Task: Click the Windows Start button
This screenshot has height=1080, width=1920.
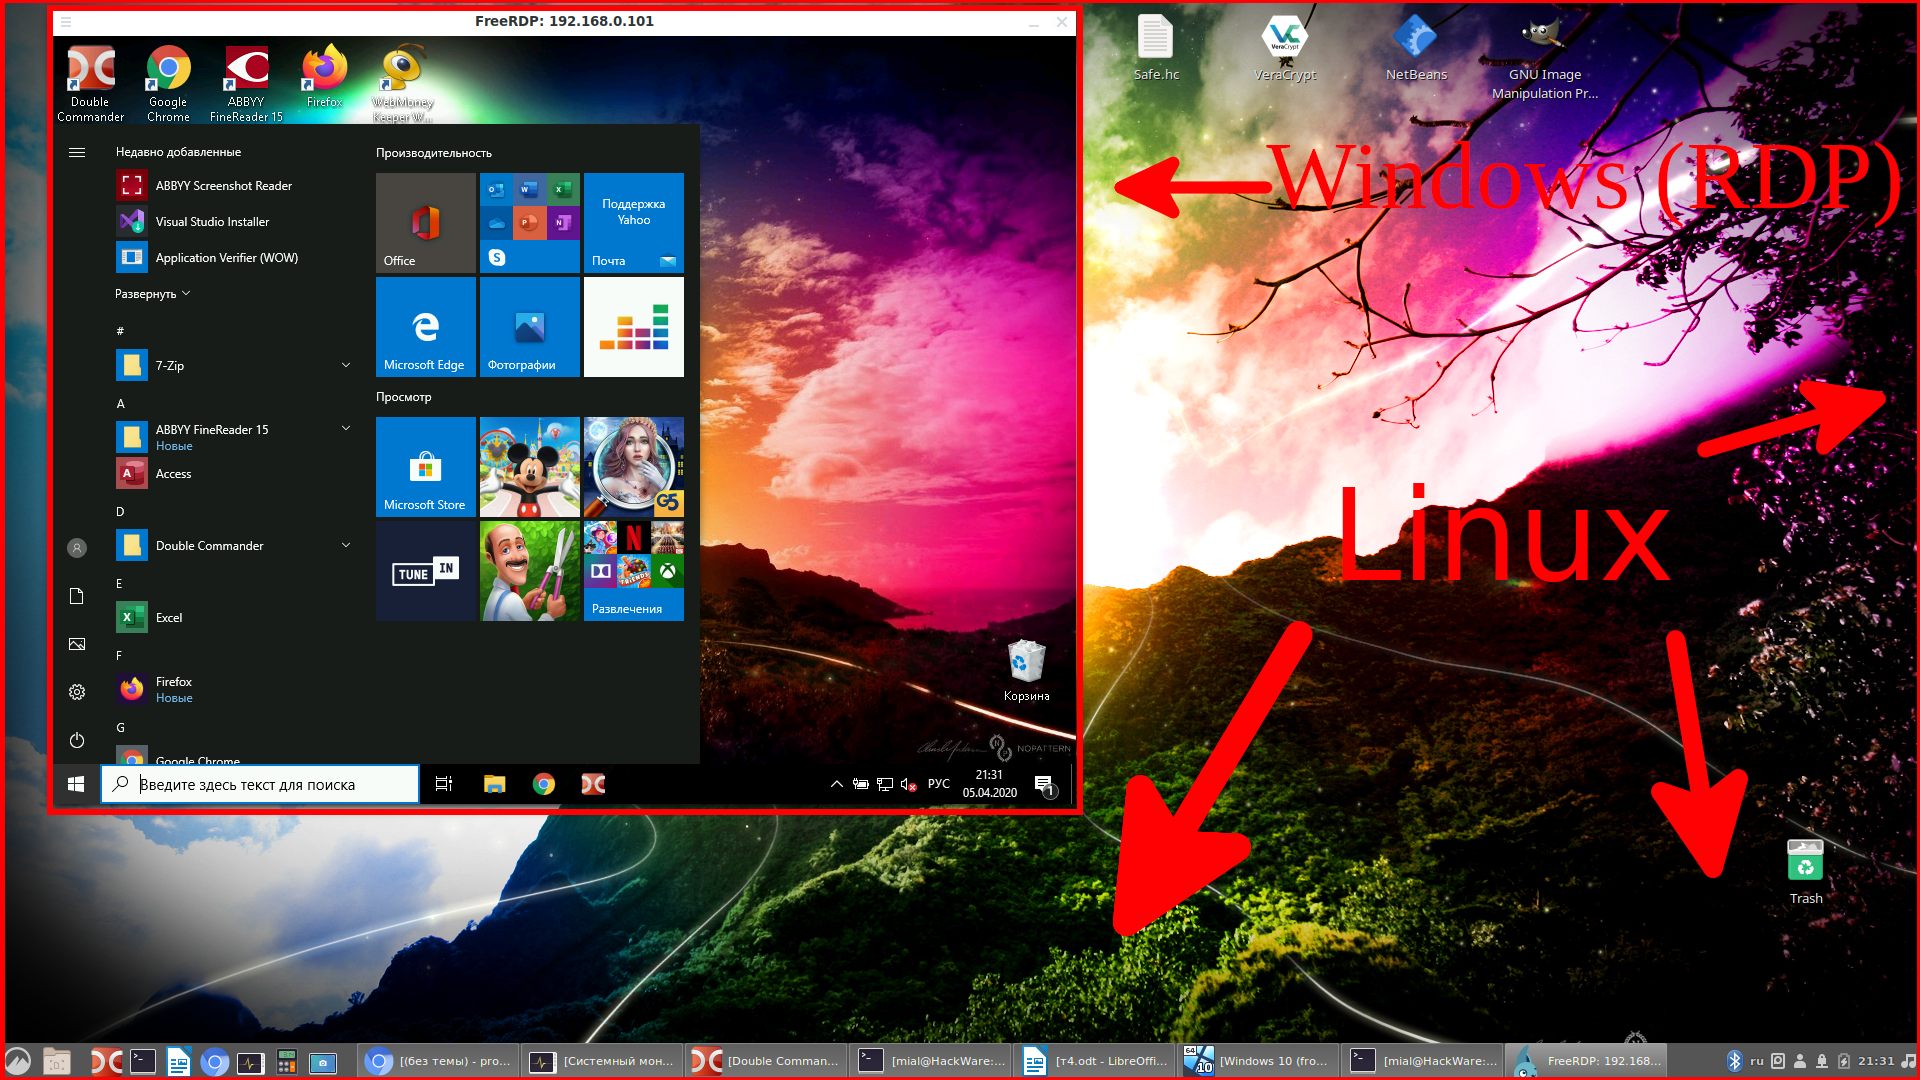Action: [76, 784]
